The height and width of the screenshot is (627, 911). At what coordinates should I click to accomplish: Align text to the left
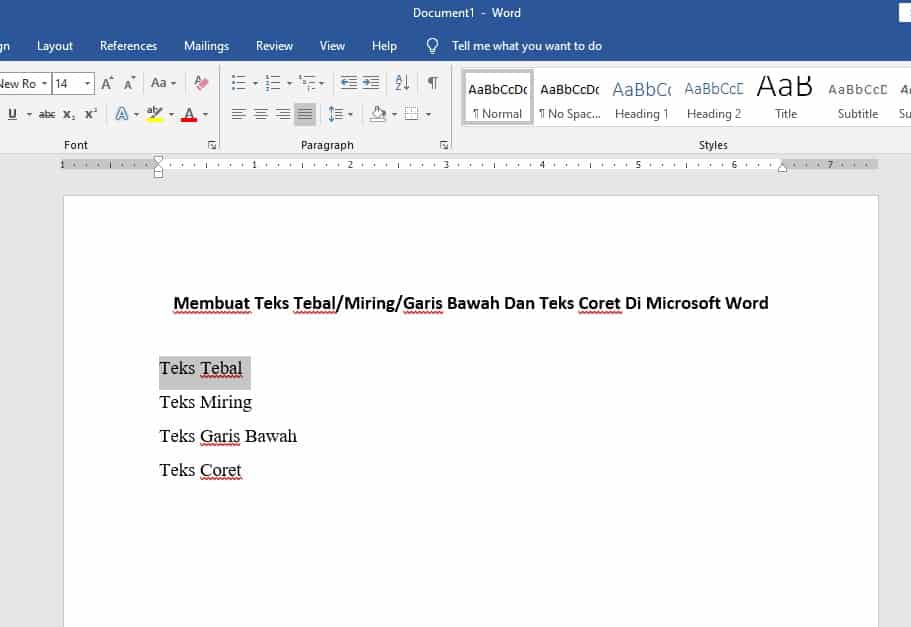pyautogui.click(x=238, y=114)
